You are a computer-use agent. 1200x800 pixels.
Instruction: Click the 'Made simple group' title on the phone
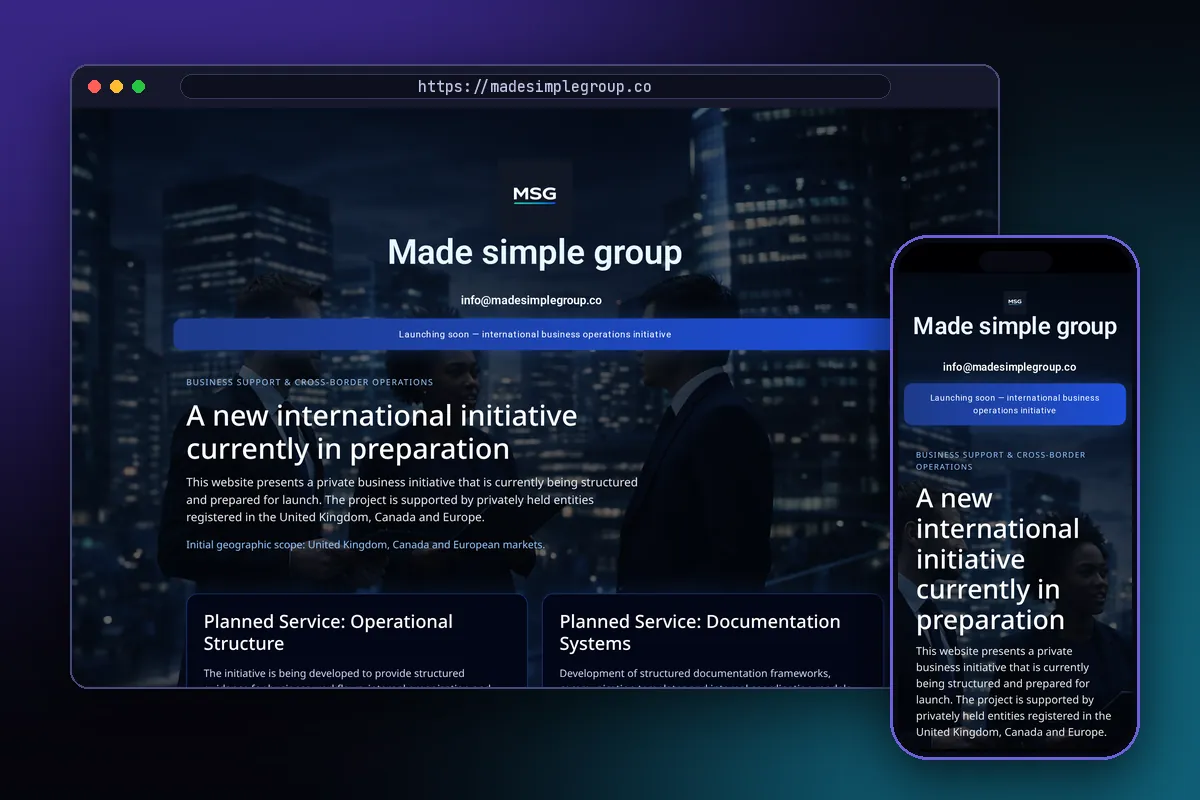coord(1015,326)
